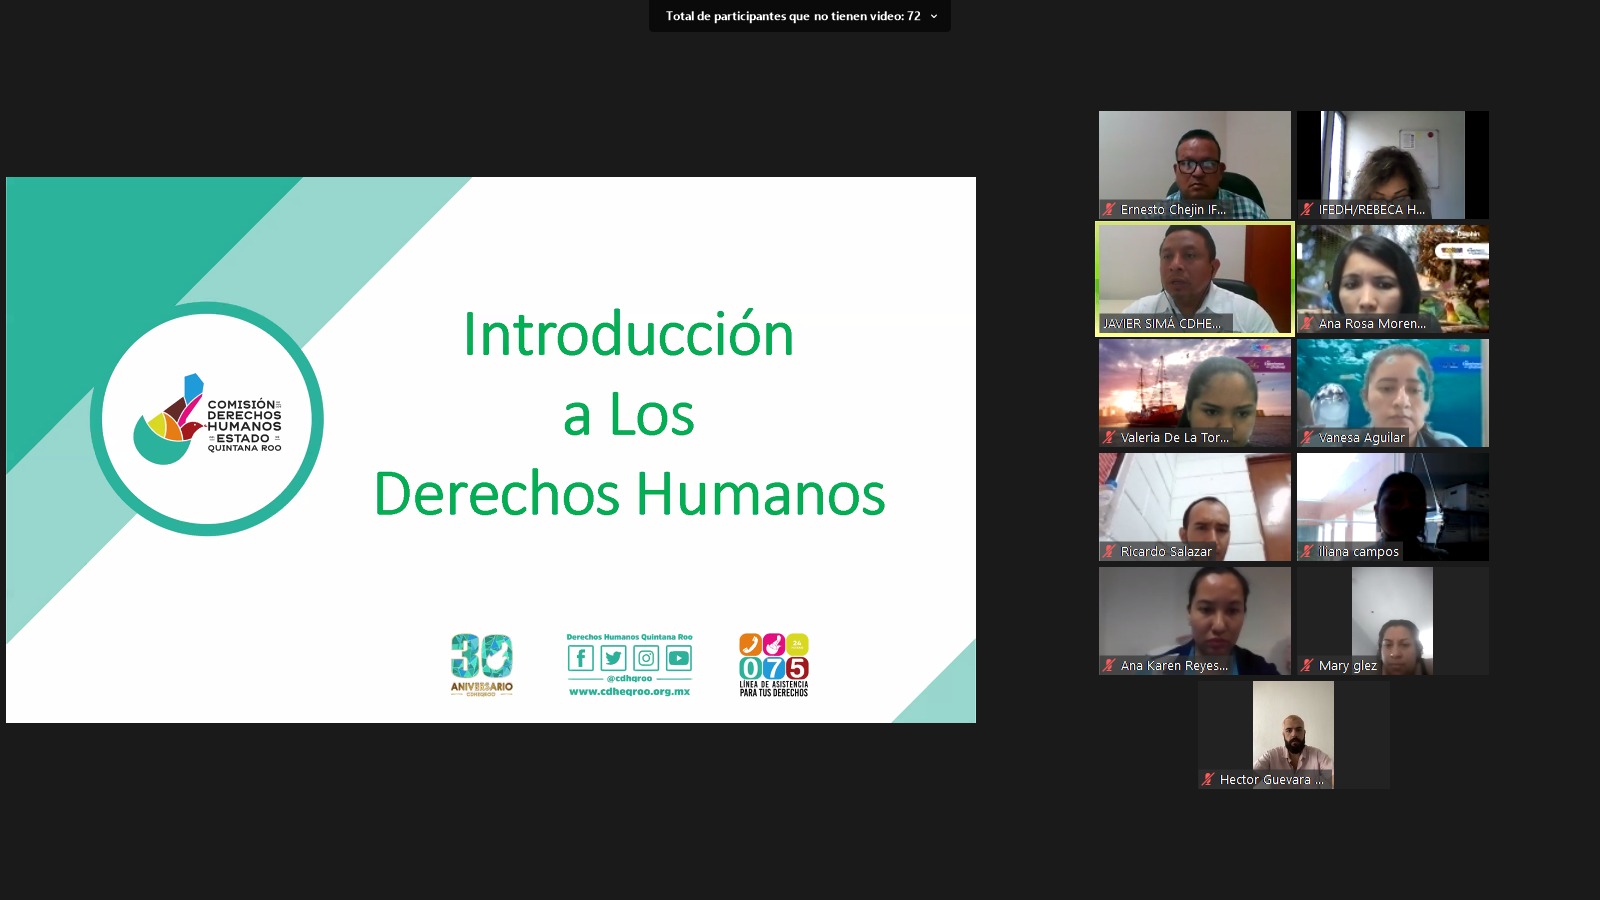Expand the participants without video dropdown chevron
Image resolution: width=1600 pixels, height=900 pixels.
934,16
